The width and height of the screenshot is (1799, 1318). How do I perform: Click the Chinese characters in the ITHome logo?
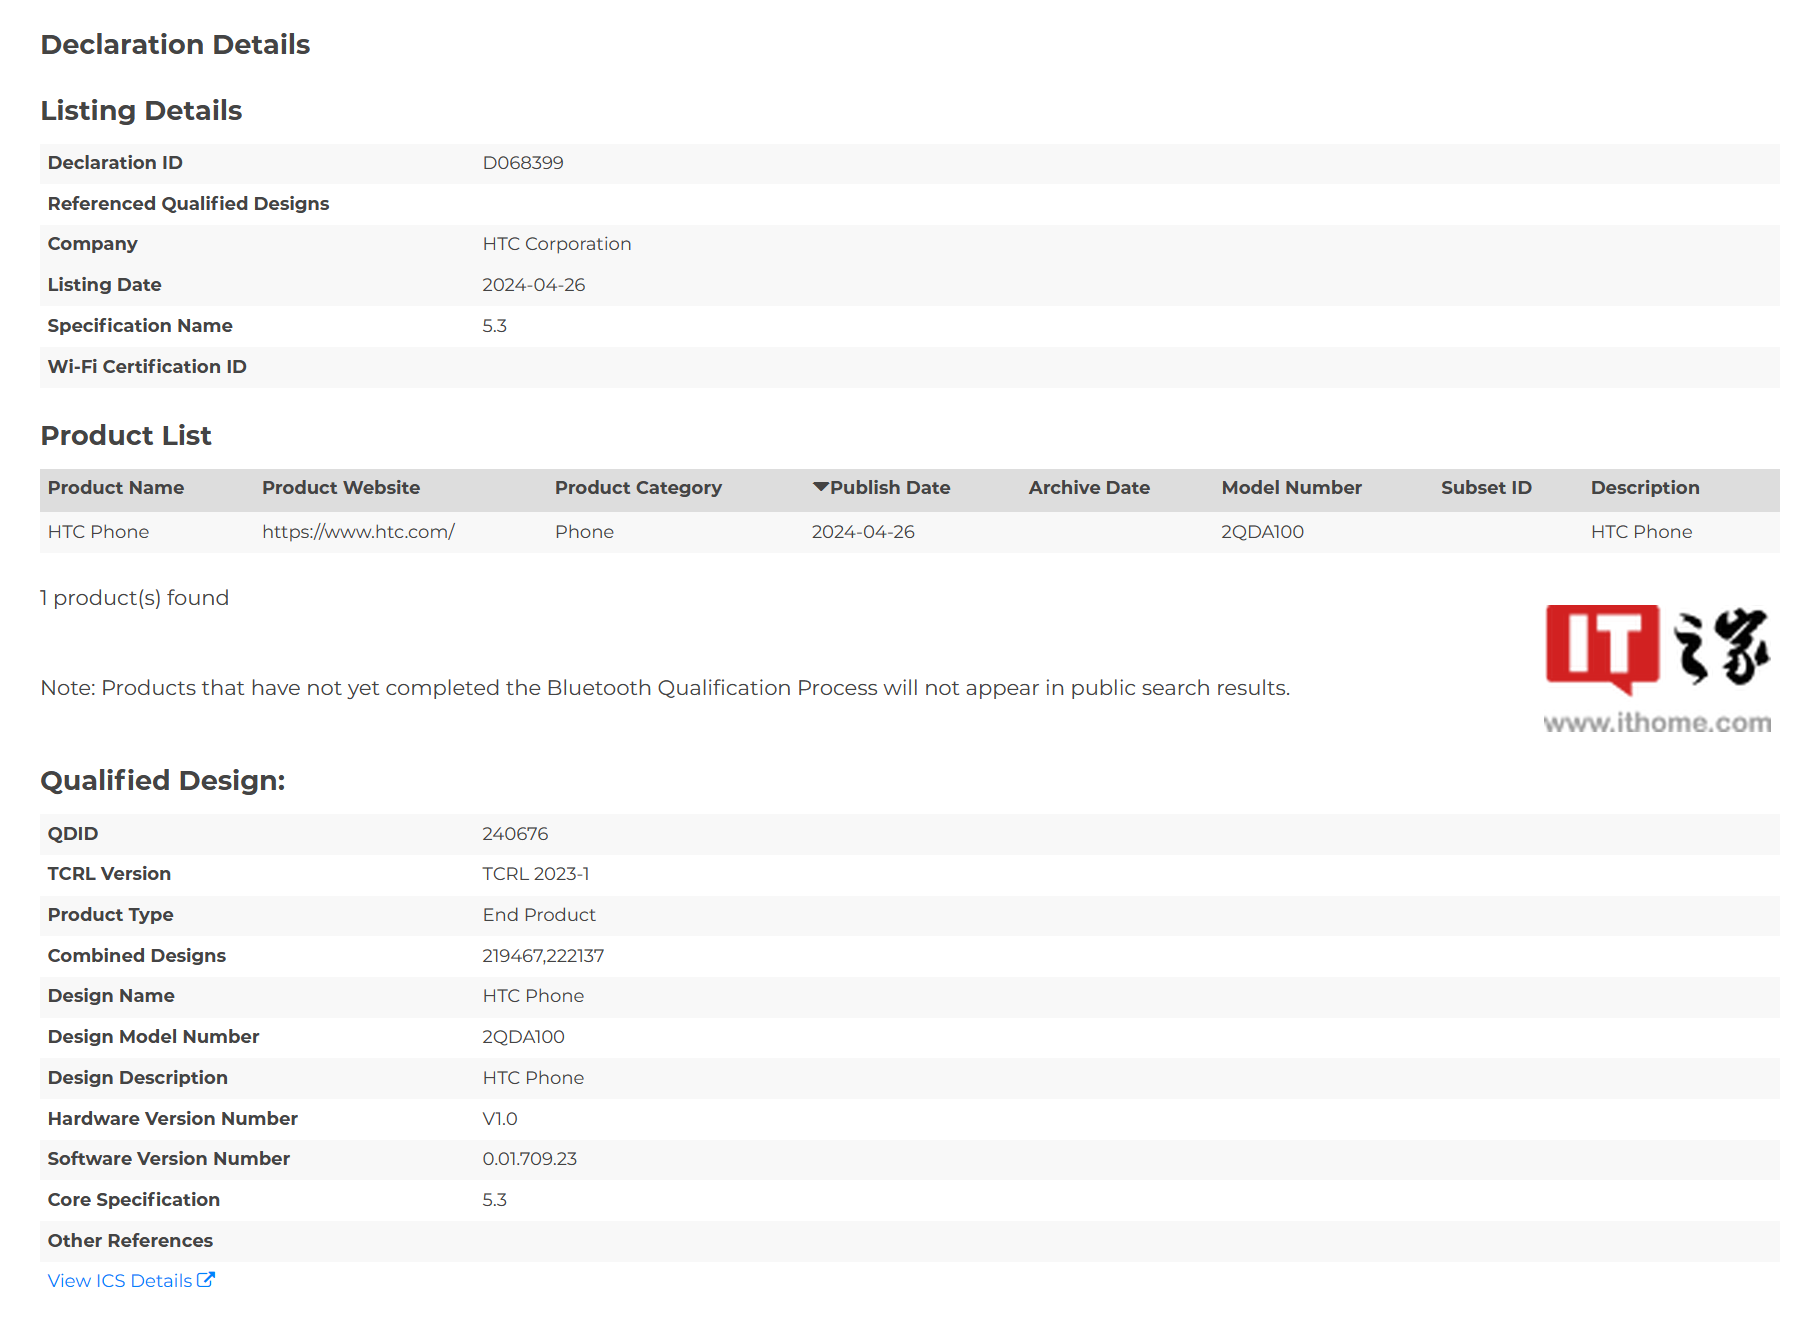1721,647
